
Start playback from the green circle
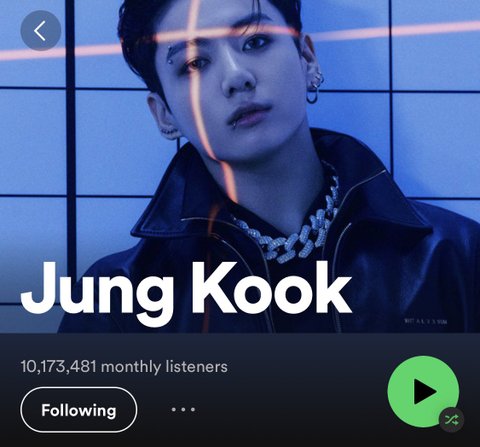point(423,391)
